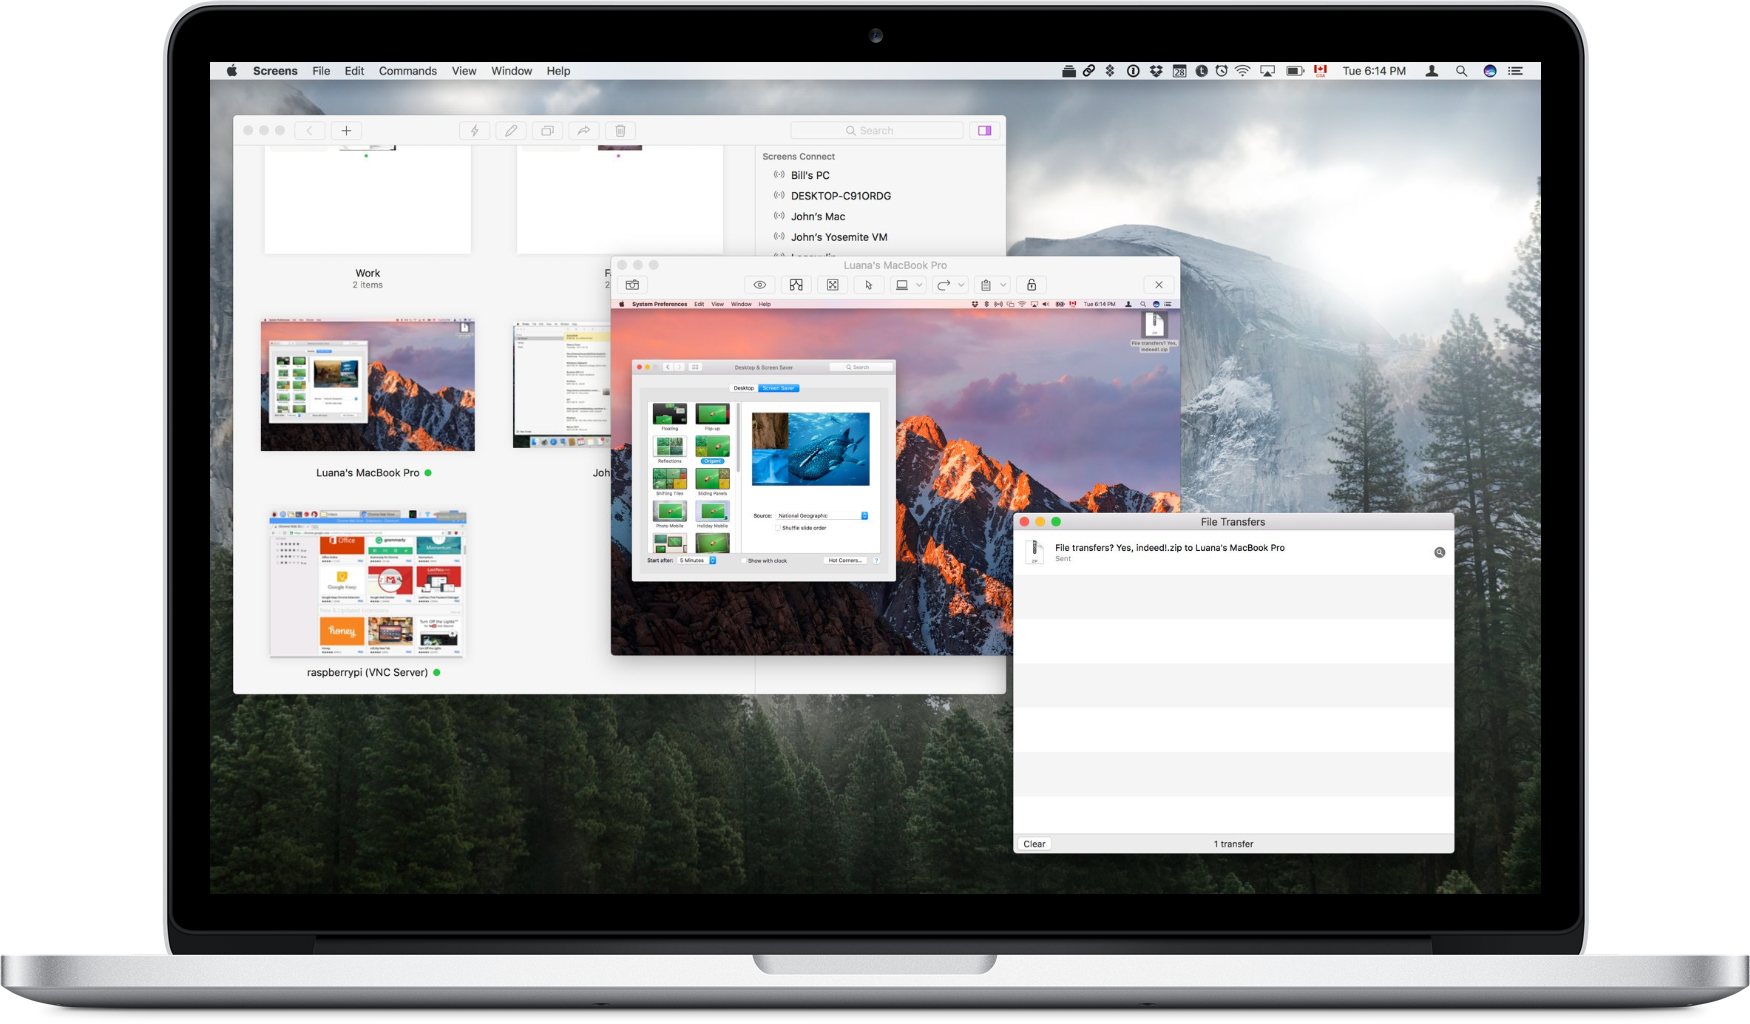
Task: Click the magnifier icon on the sent transfer row
Action: 1440,551
